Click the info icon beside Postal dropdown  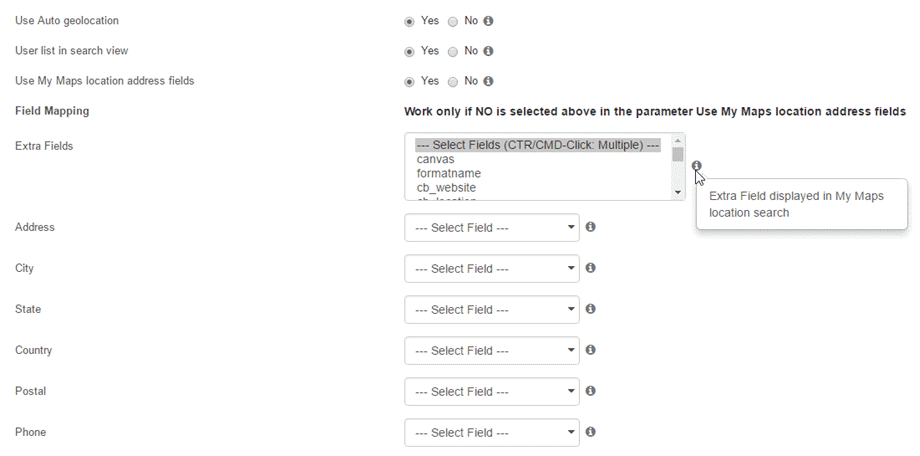pyautogui.click(x=591, y=391)
